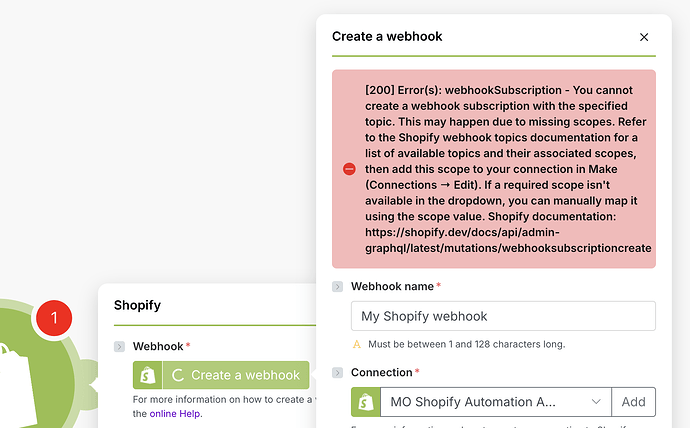Expand the Webhook name field options
The height and width of the screenshot is (428, 690).
[x=338, y=287]
